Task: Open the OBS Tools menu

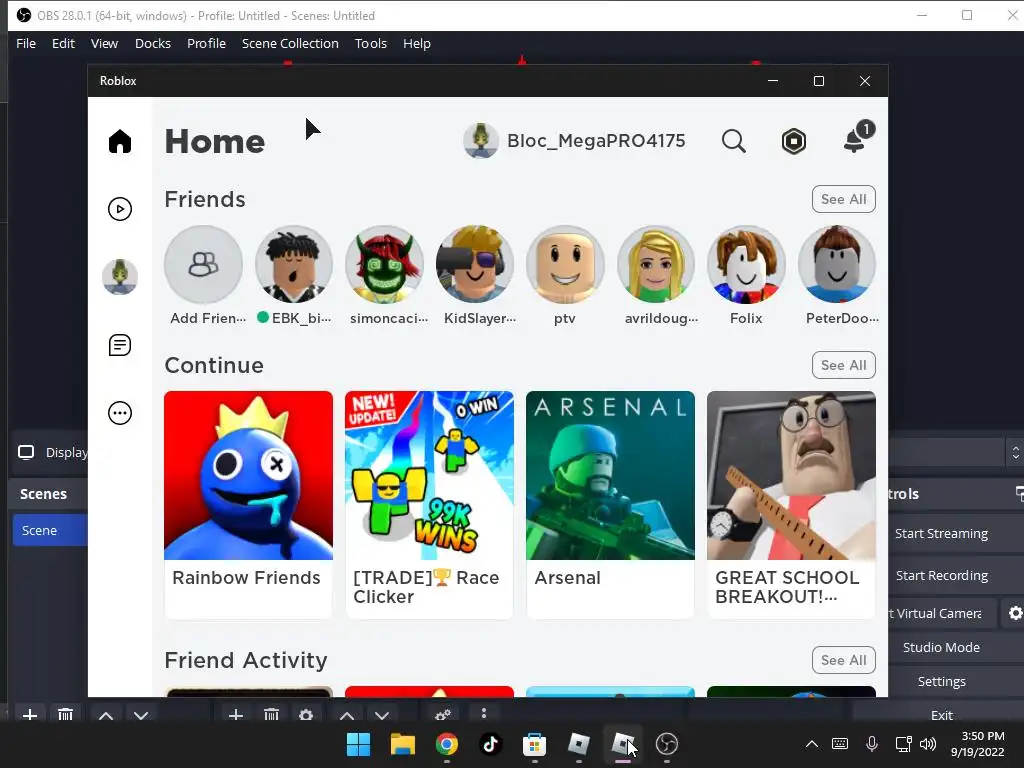Action: [x=371, y=43]
